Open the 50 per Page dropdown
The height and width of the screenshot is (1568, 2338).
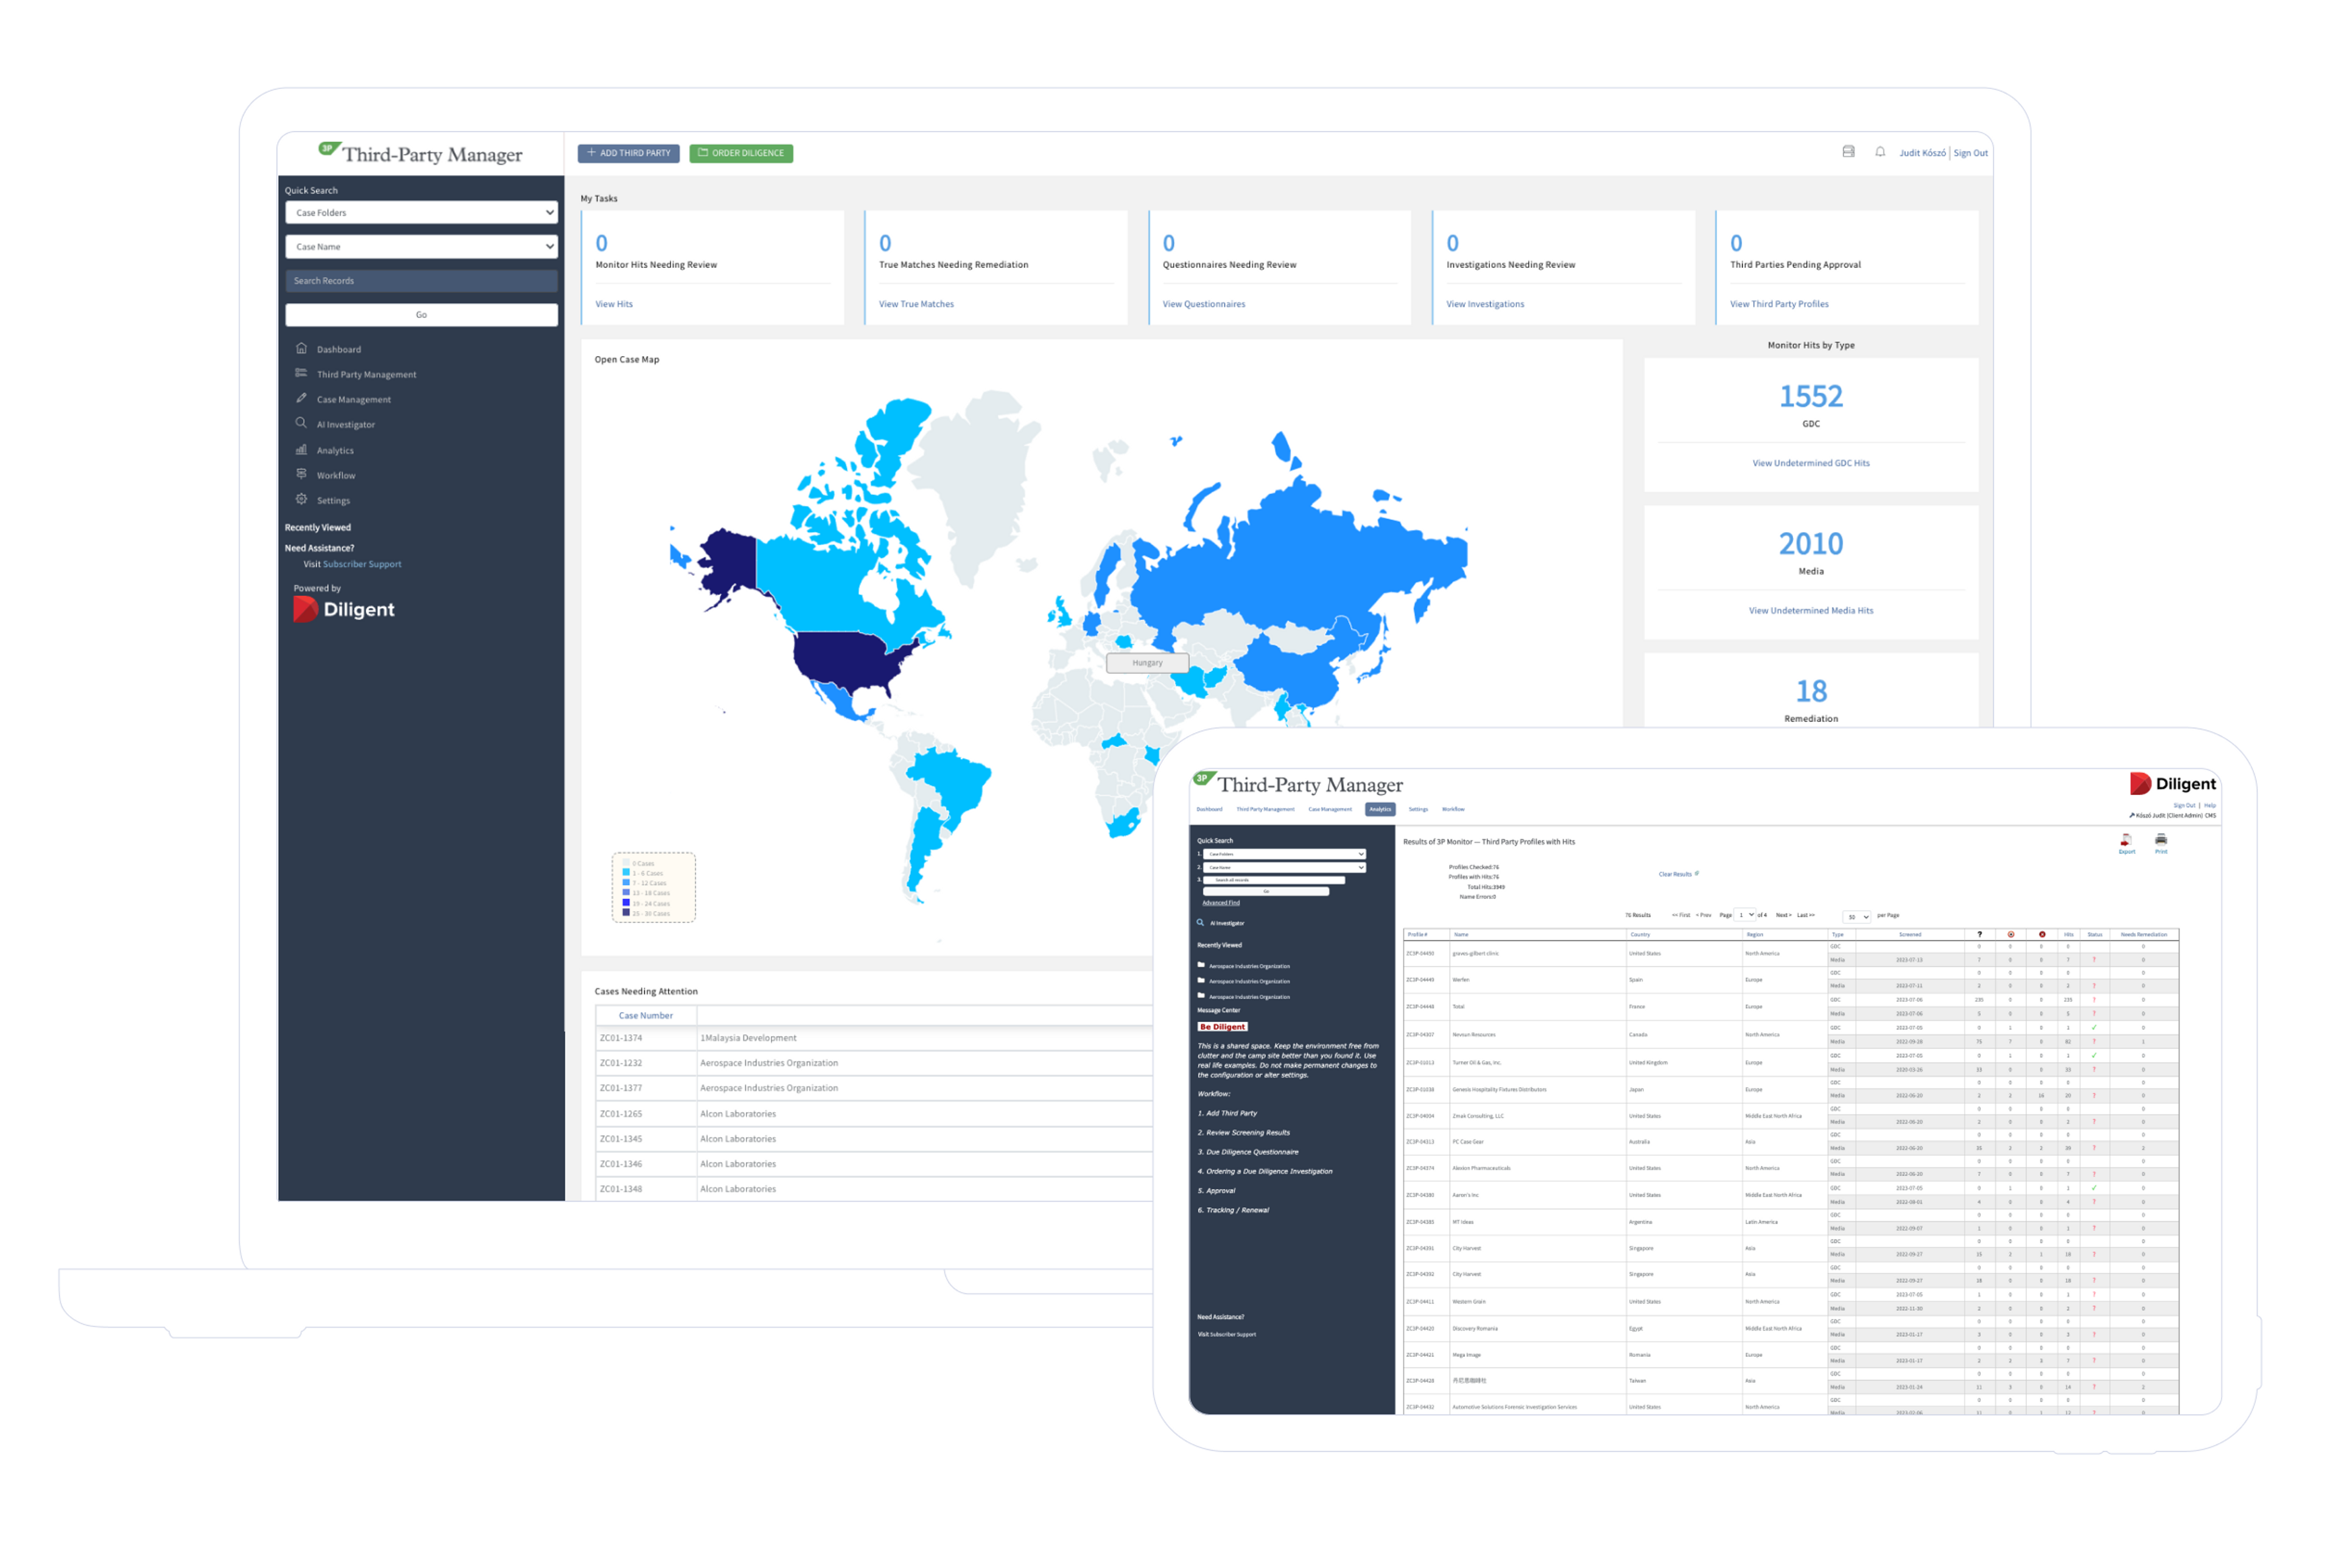pyautogui.click(x=1857, y=916)
